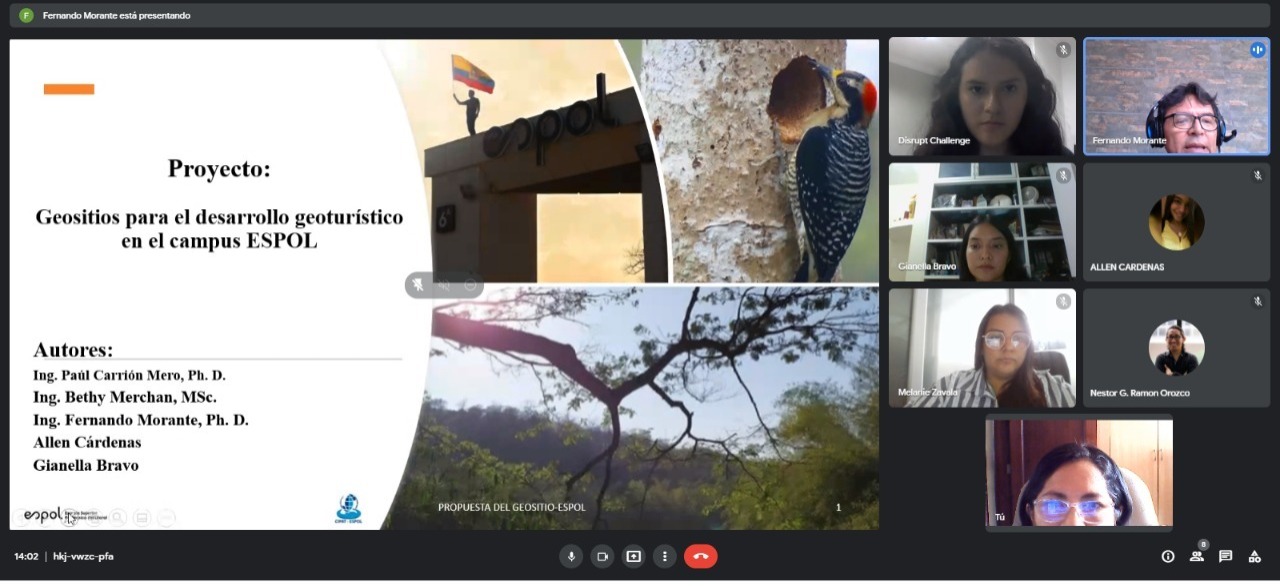1280x586 pixels.
Task: Unpin the presentation using pin icon
Action: 418,285
